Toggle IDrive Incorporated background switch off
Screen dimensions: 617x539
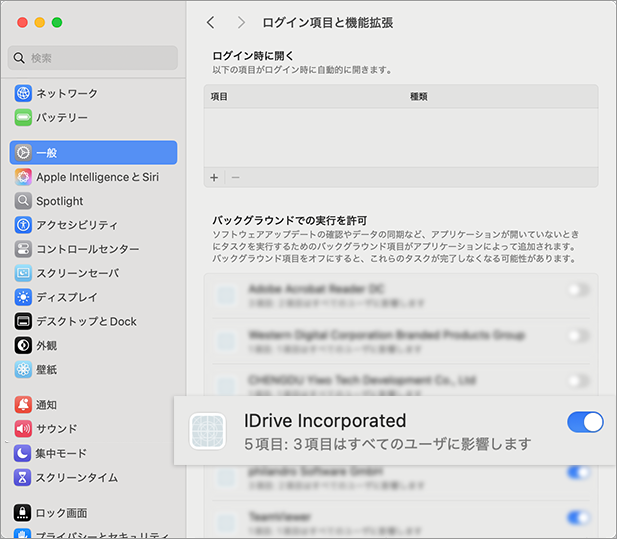point(585,422)
